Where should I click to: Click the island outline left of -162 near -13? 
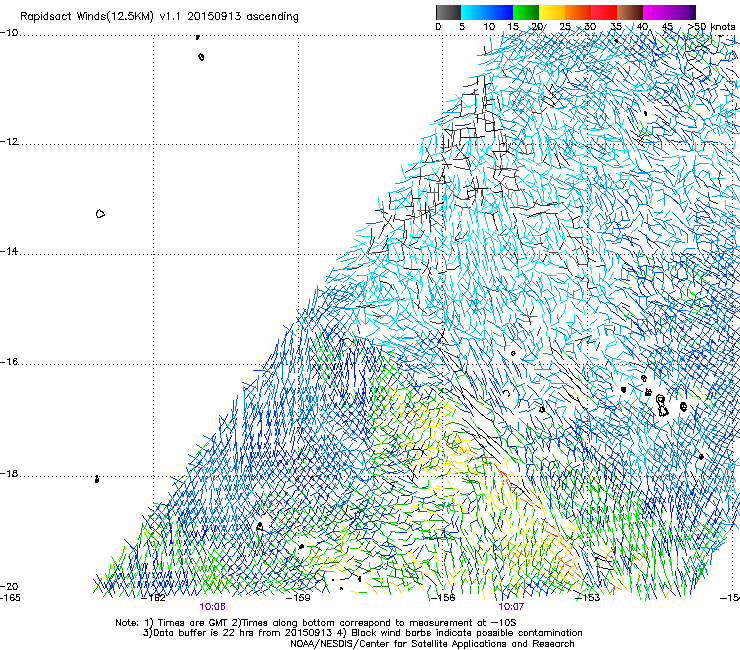pos(100,214)
